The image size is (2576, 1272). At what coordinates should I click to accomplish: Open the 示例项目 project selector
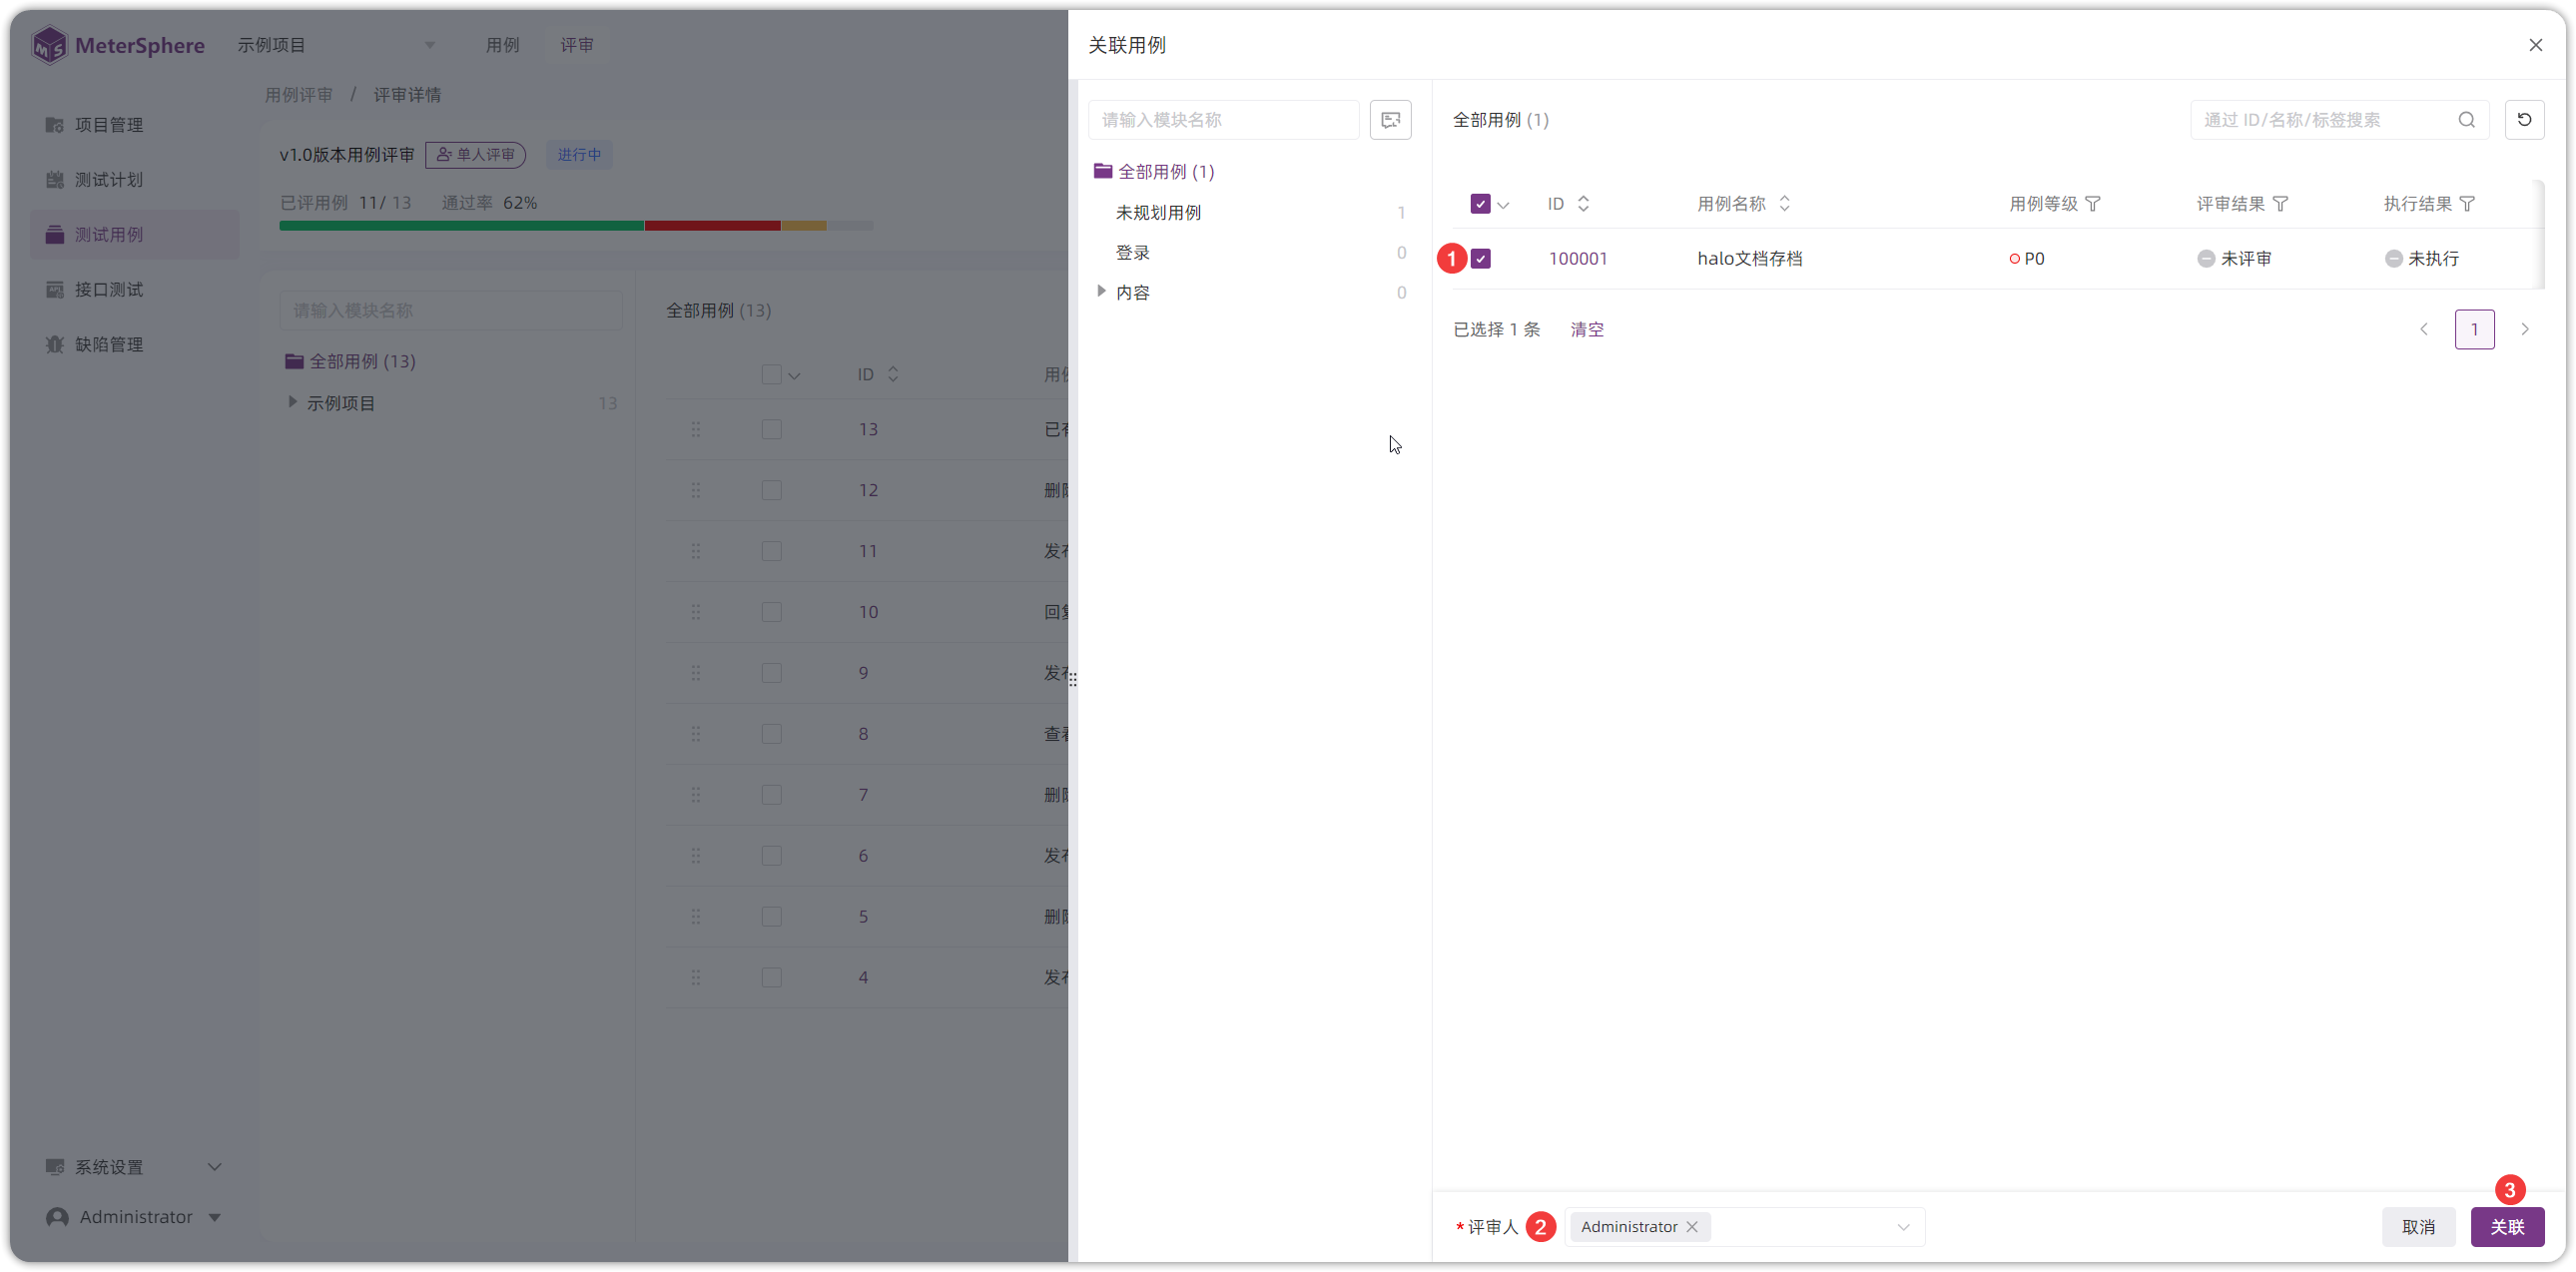336,45
